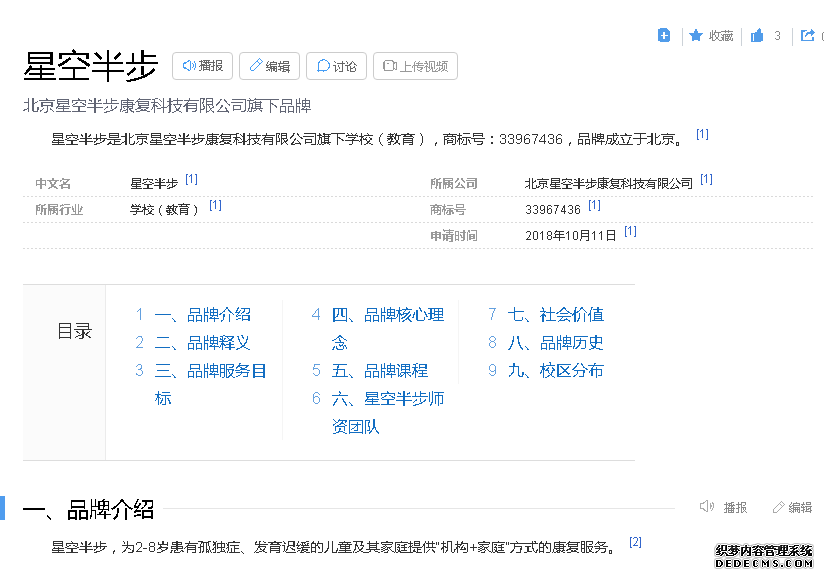Go to 三、品牌服务目标 in the contents
Image resolution: width=824 pixels, height=578 pixels.
coord(210,385)
